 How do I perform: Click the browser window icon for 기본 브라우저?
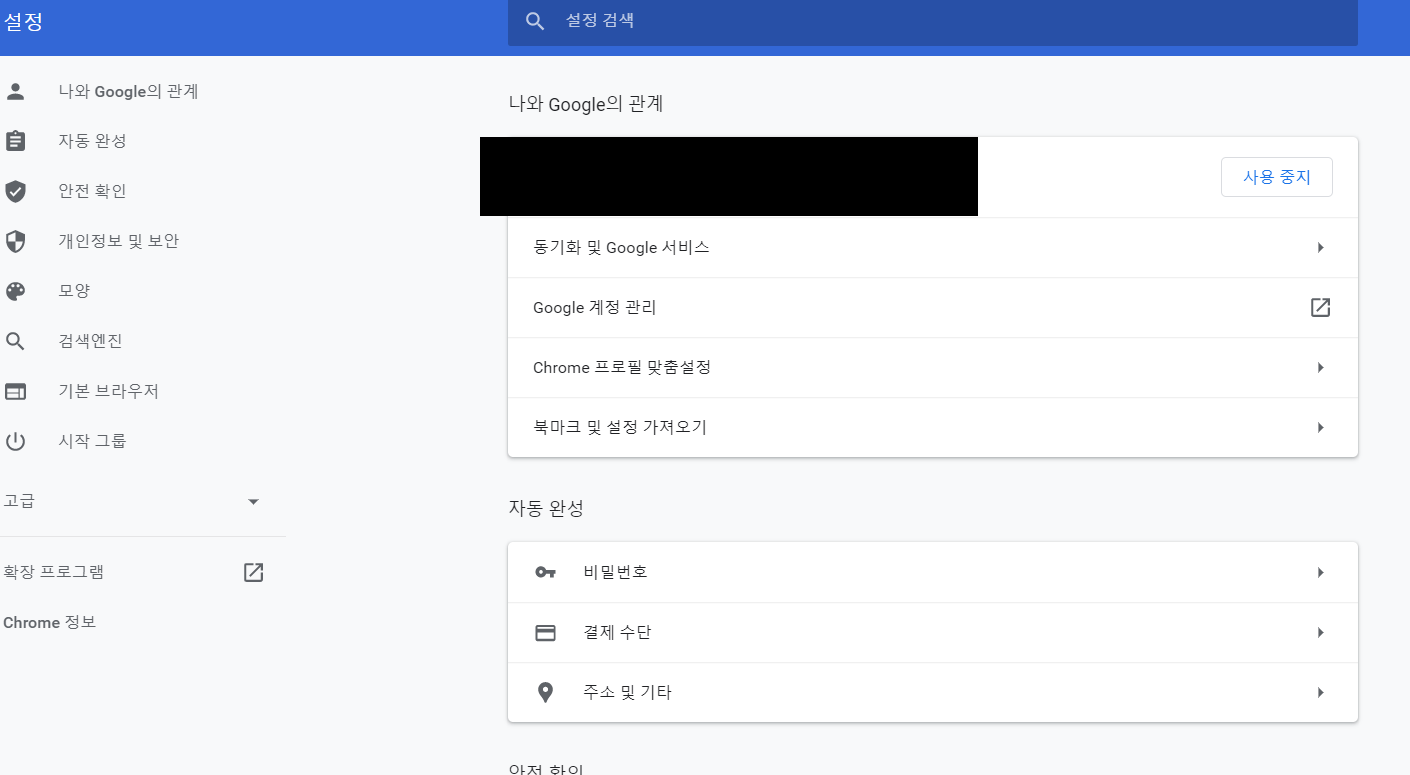15,391
